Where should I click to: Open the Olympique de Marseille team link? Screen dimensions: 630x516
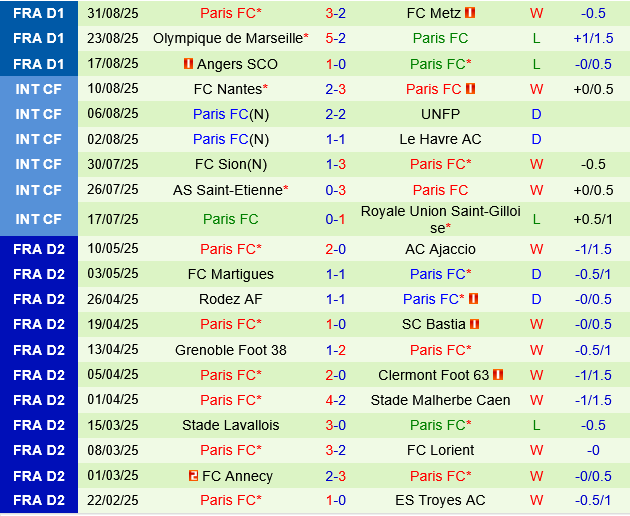227,39
